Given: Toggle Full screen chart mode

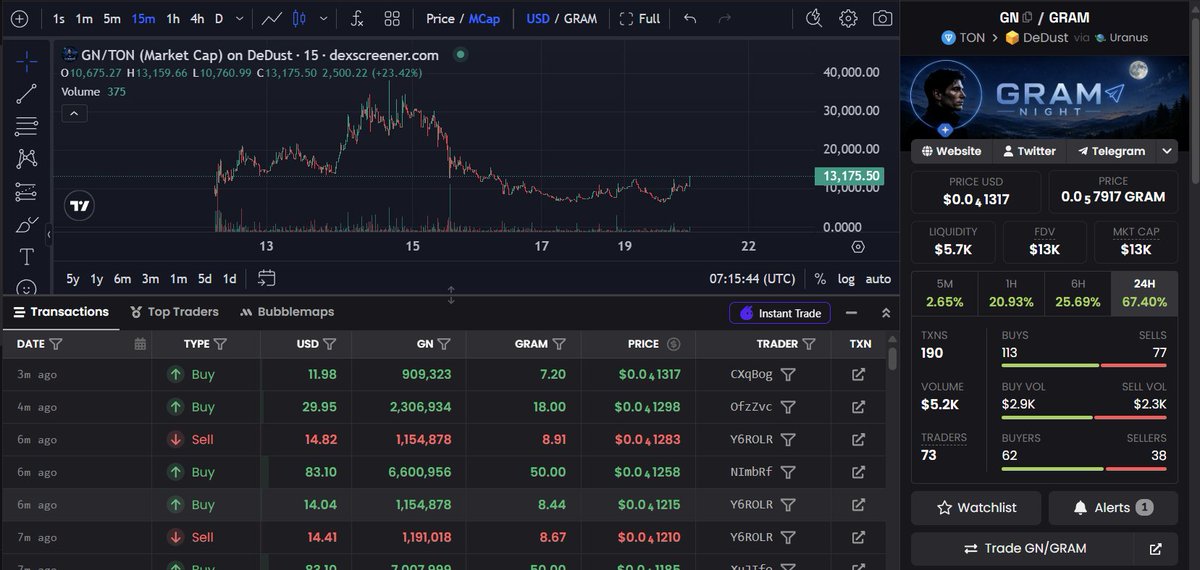Looking at the screenshot, I should [x=640, y=18].
